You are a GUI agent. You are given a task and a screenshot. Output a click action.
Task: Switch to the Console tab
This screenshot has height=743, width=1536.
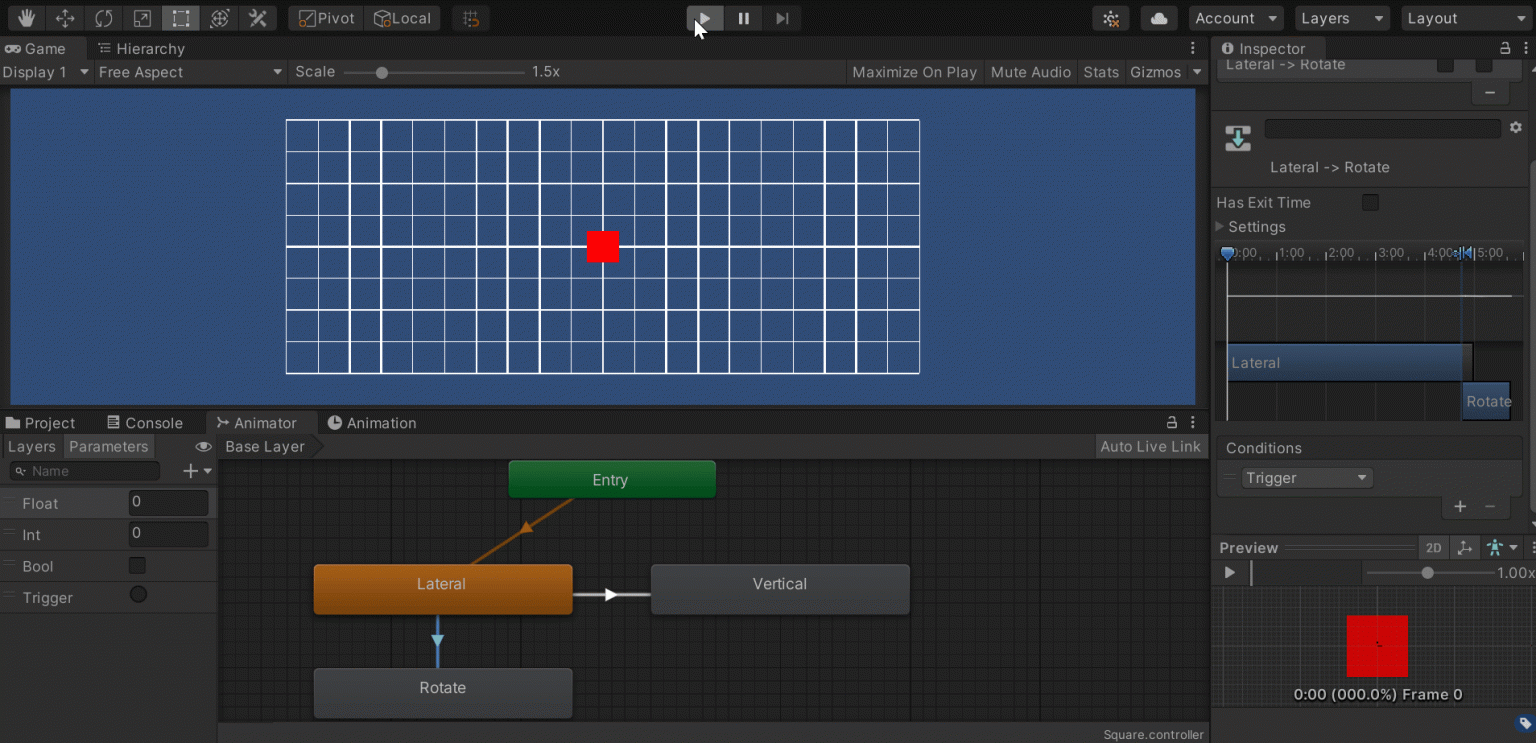pos(145,423)
